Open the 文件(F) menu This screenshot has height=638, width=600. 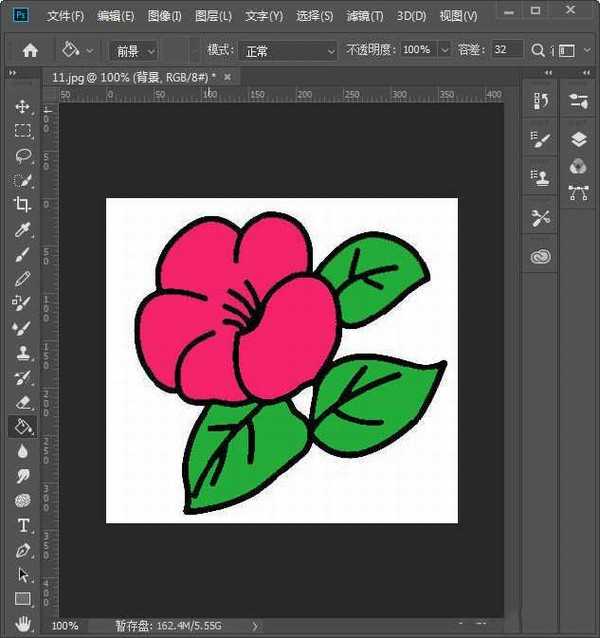[65, 17]
